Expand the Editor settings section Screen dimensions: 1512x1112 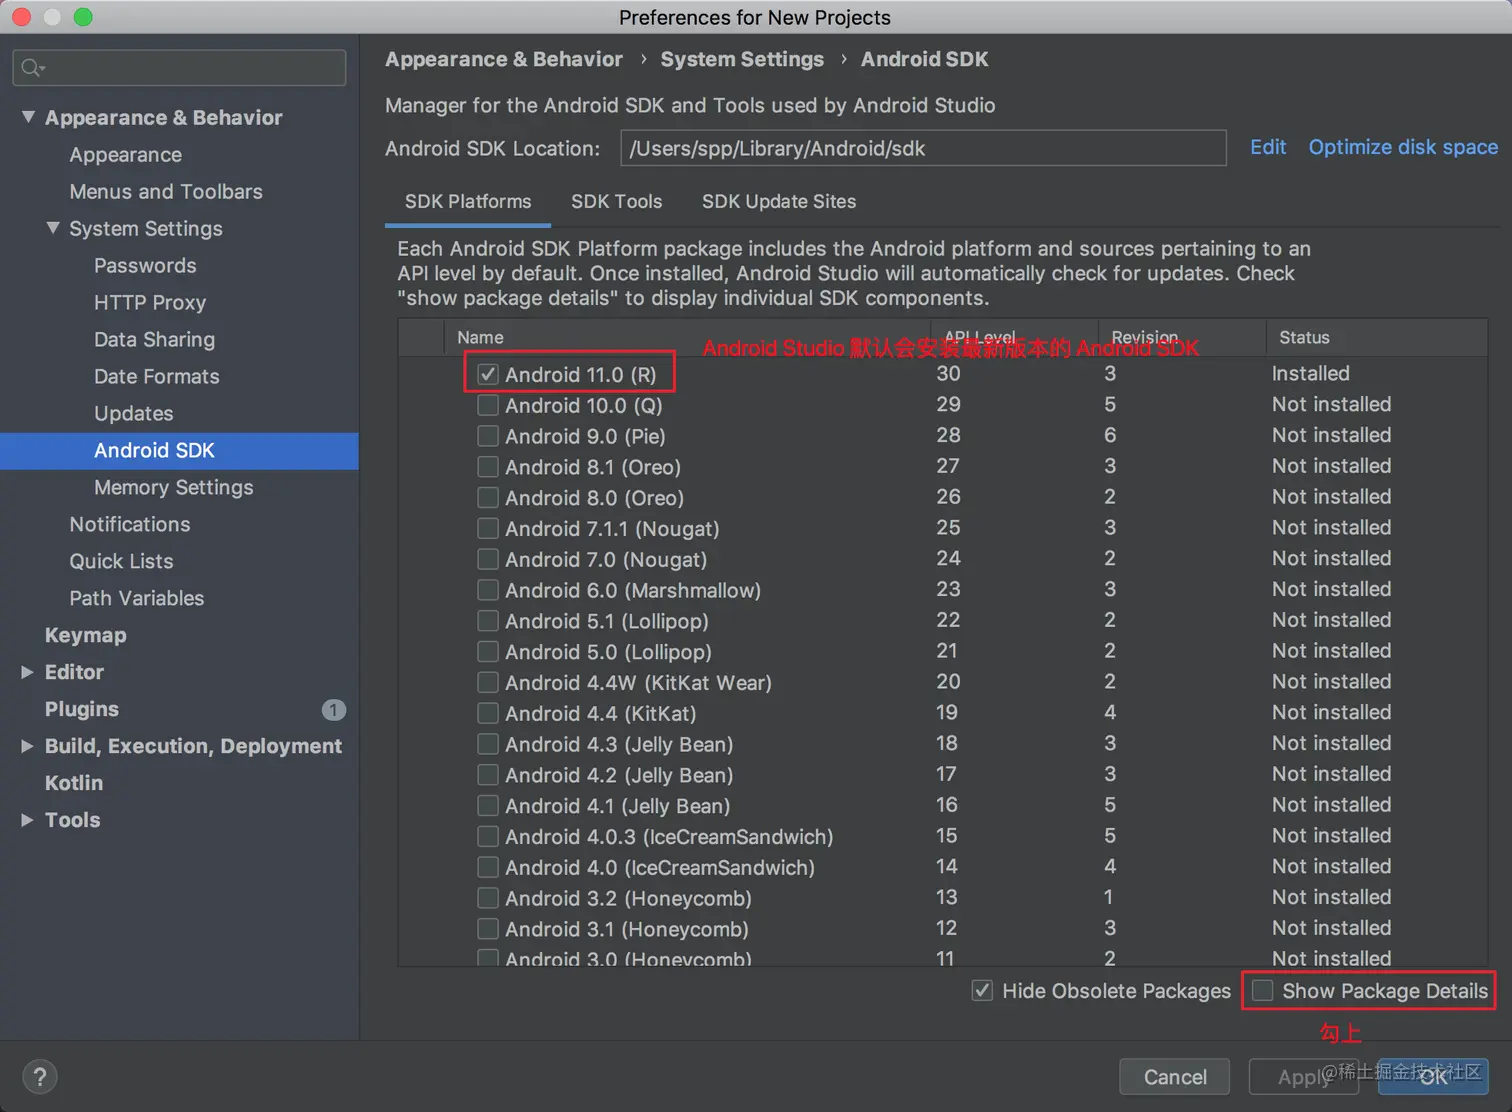[28, 672]
